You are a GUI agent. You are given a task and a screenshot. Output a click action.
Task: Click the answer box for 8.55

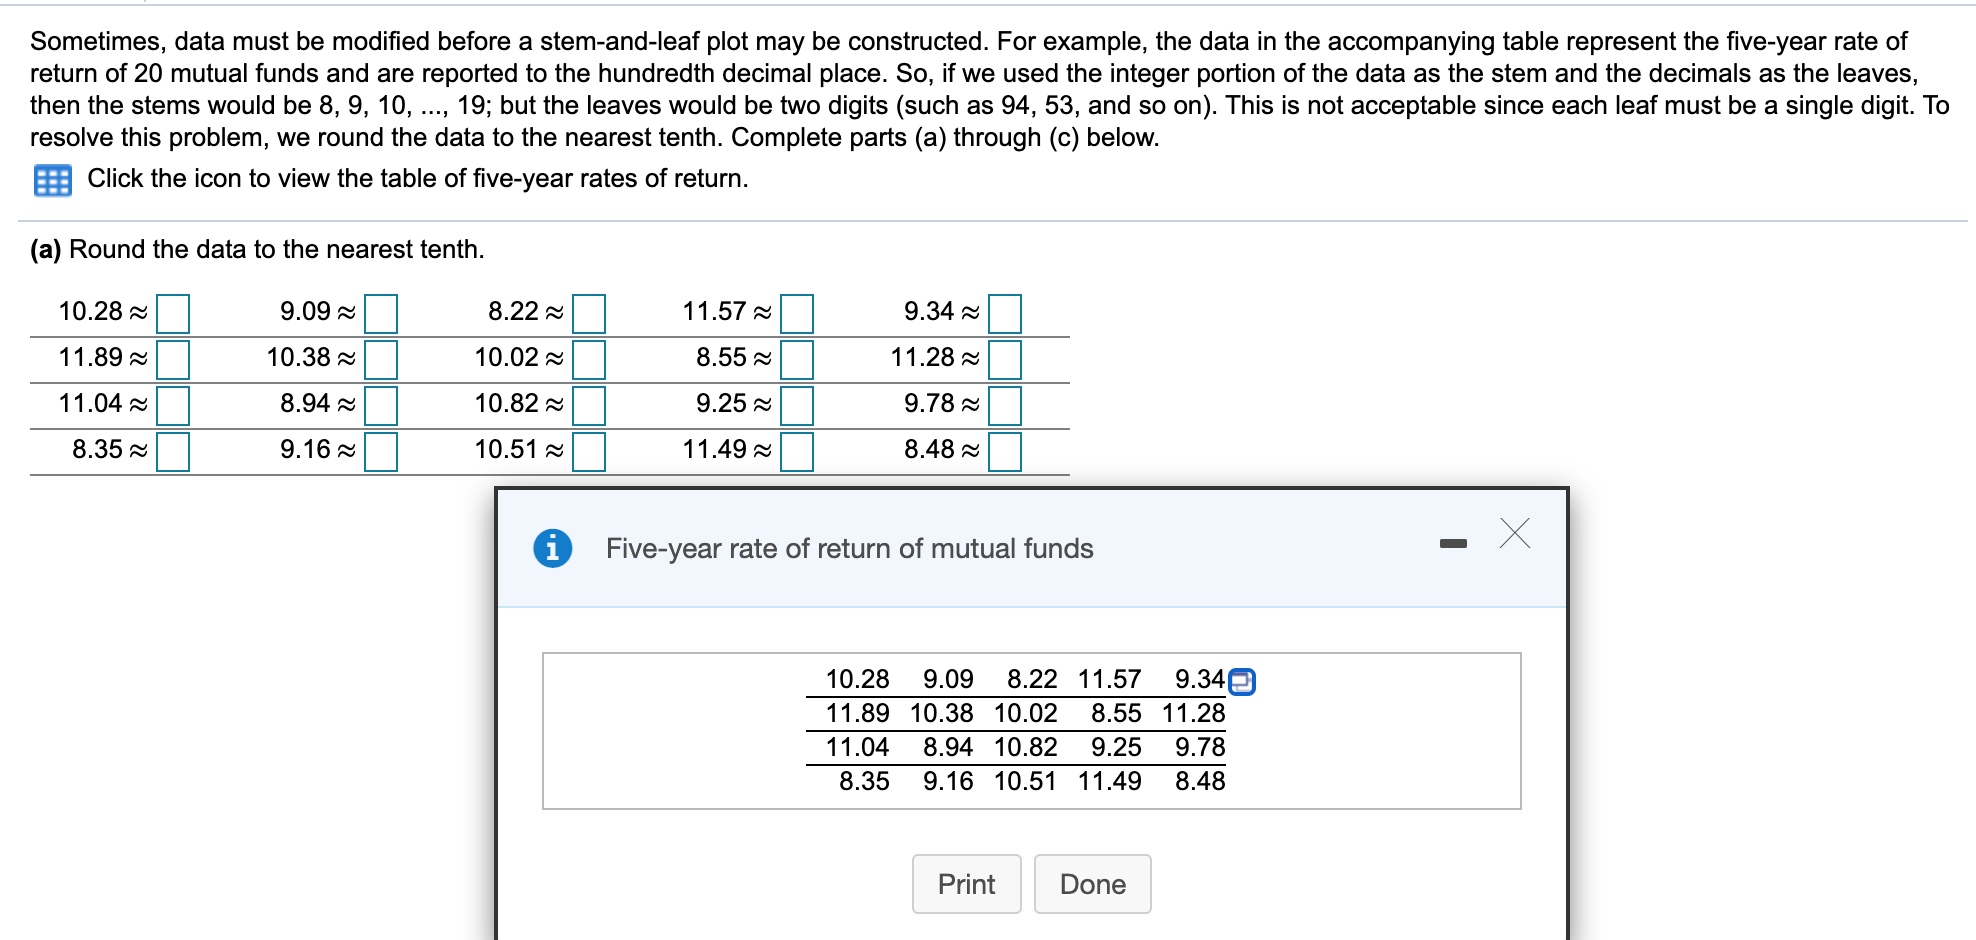point(795,359)
